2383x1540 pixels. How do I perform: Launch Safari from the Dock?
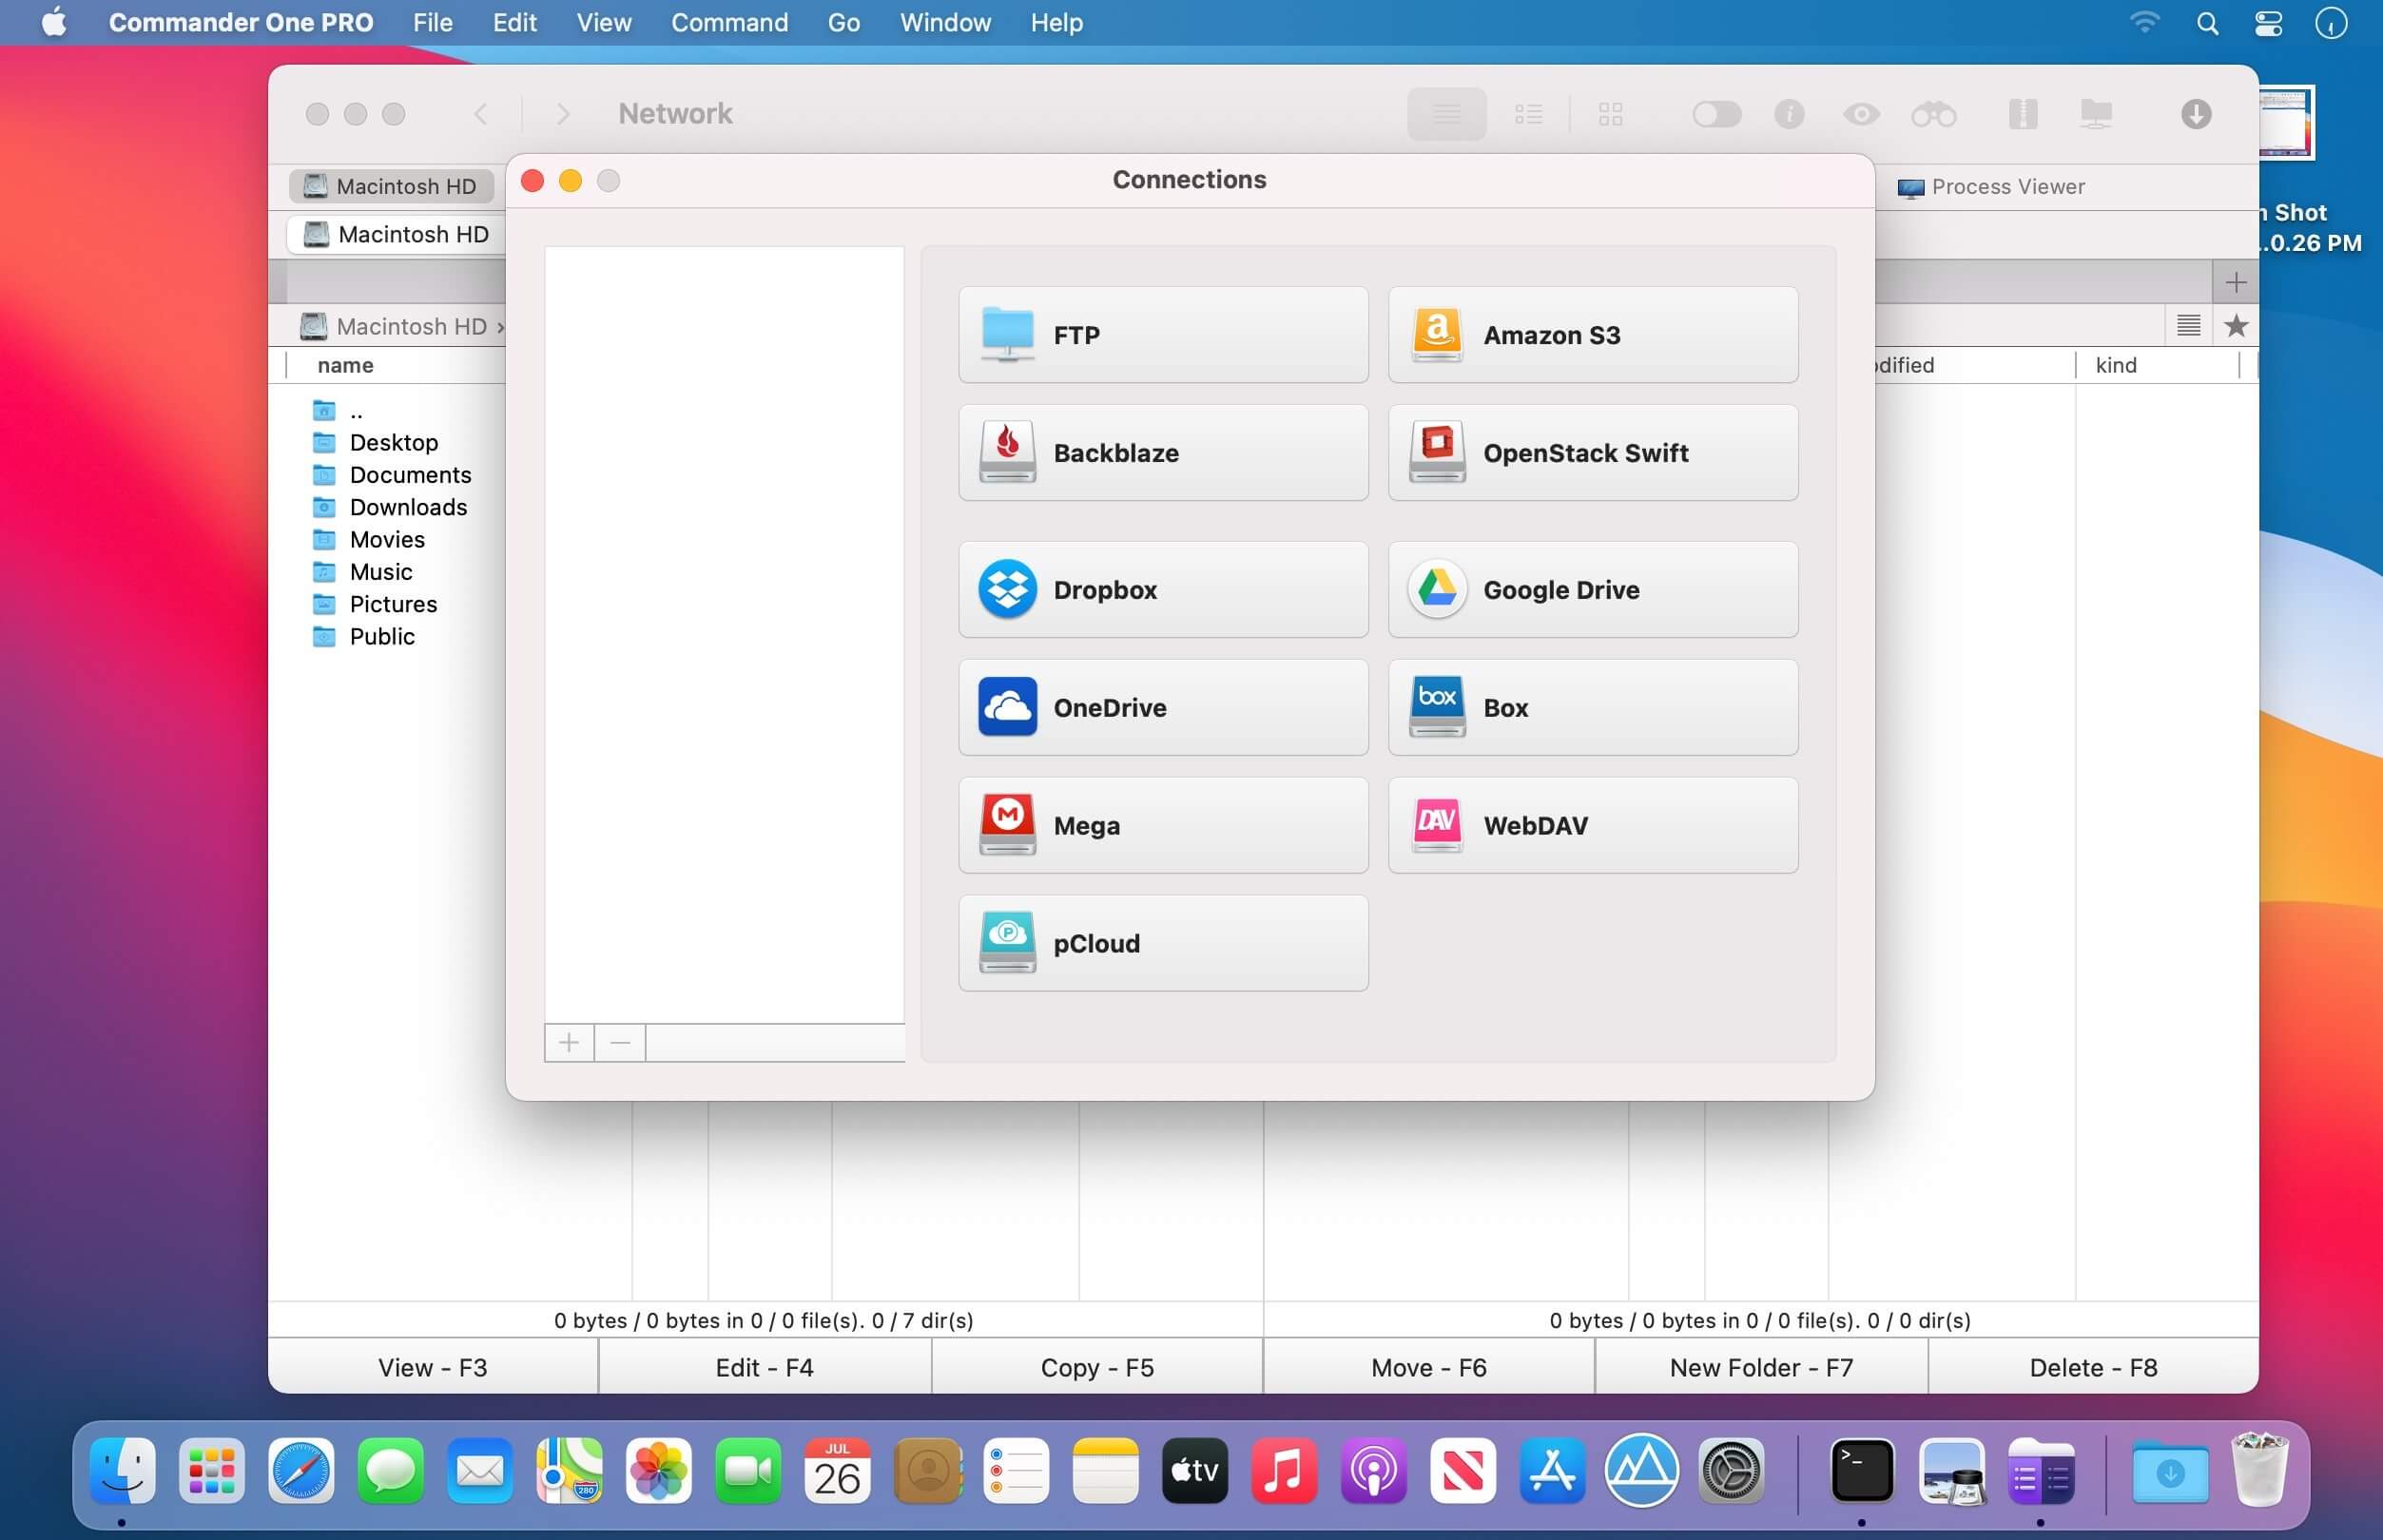tap(301, 1471)
